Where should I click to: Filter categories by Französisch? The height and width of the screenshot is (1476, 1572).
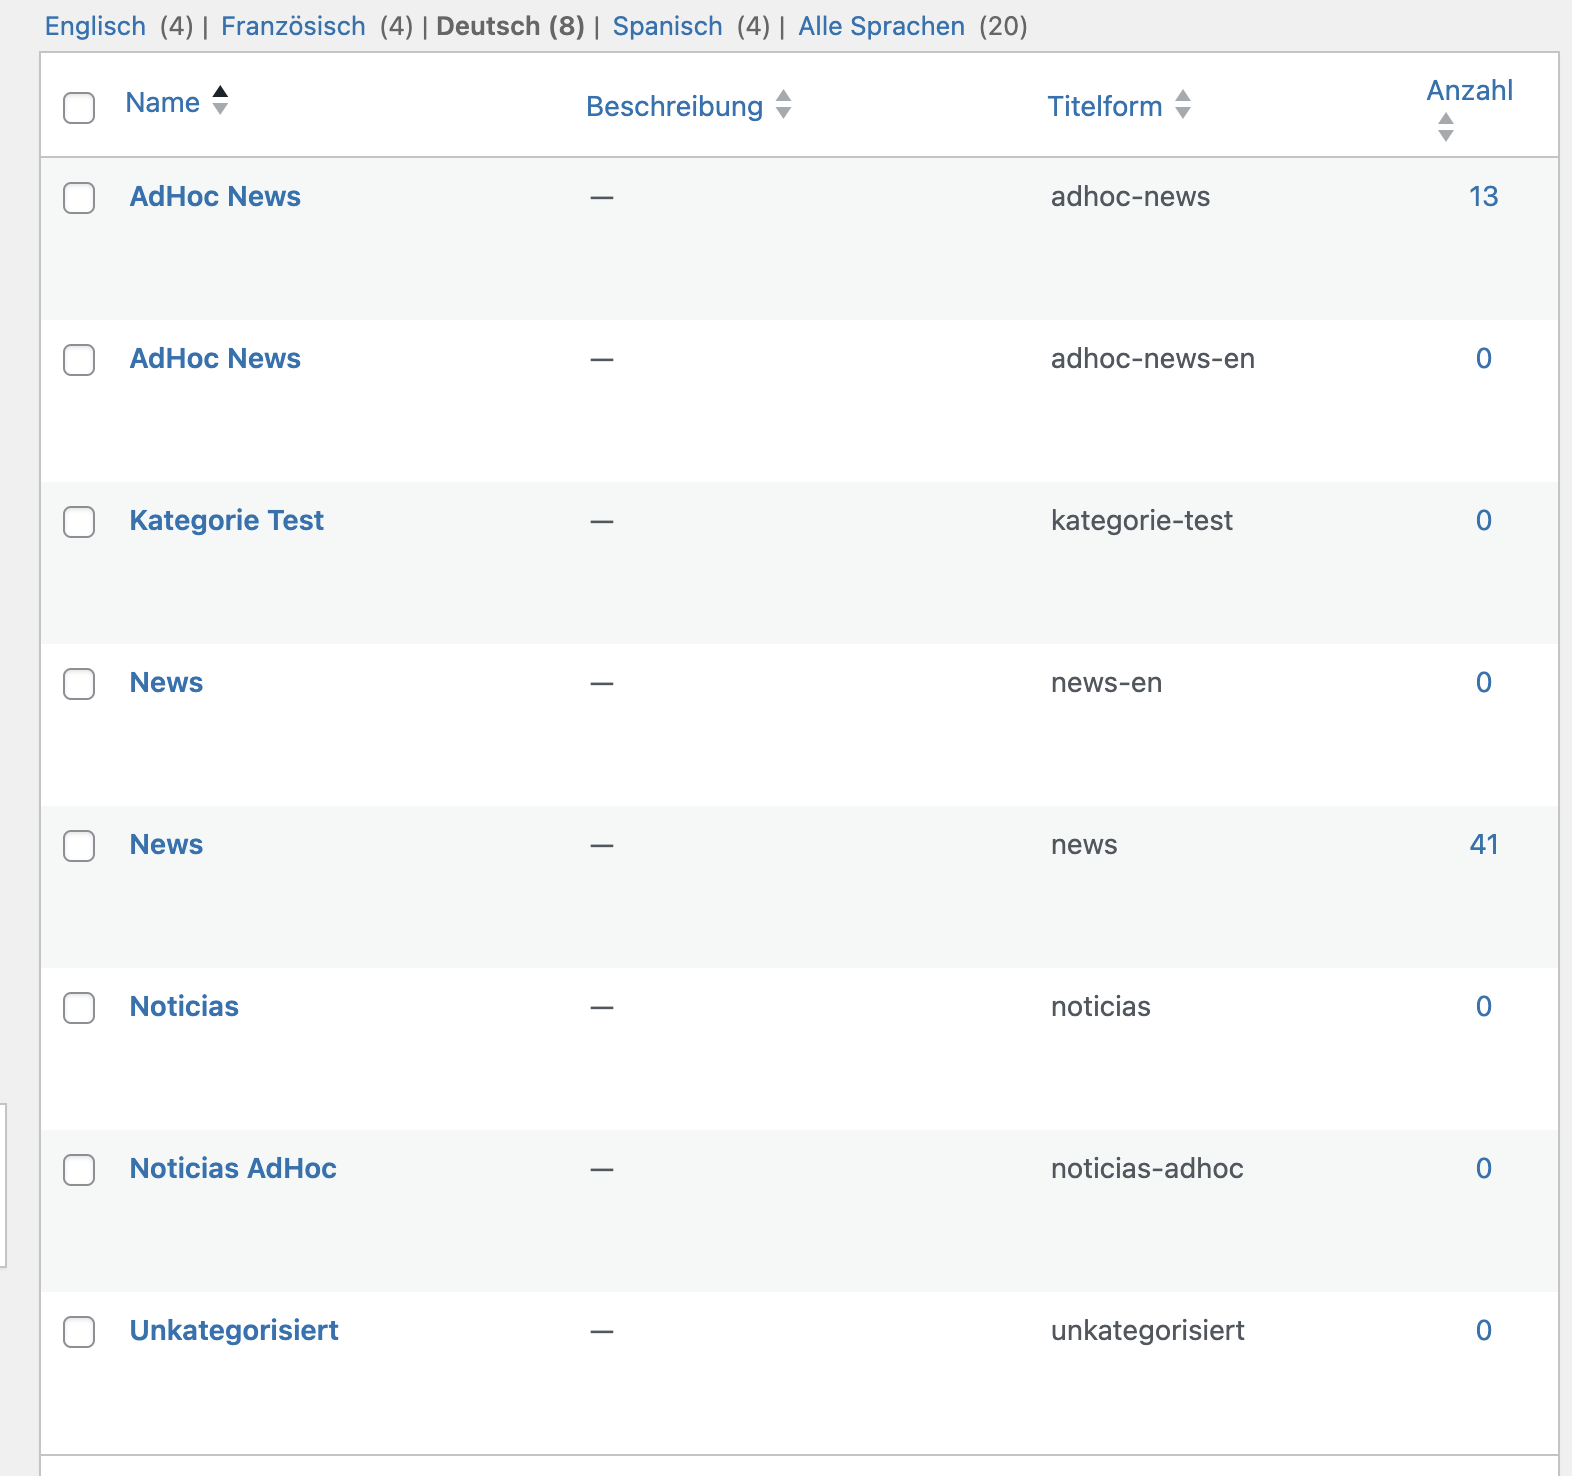293,26
